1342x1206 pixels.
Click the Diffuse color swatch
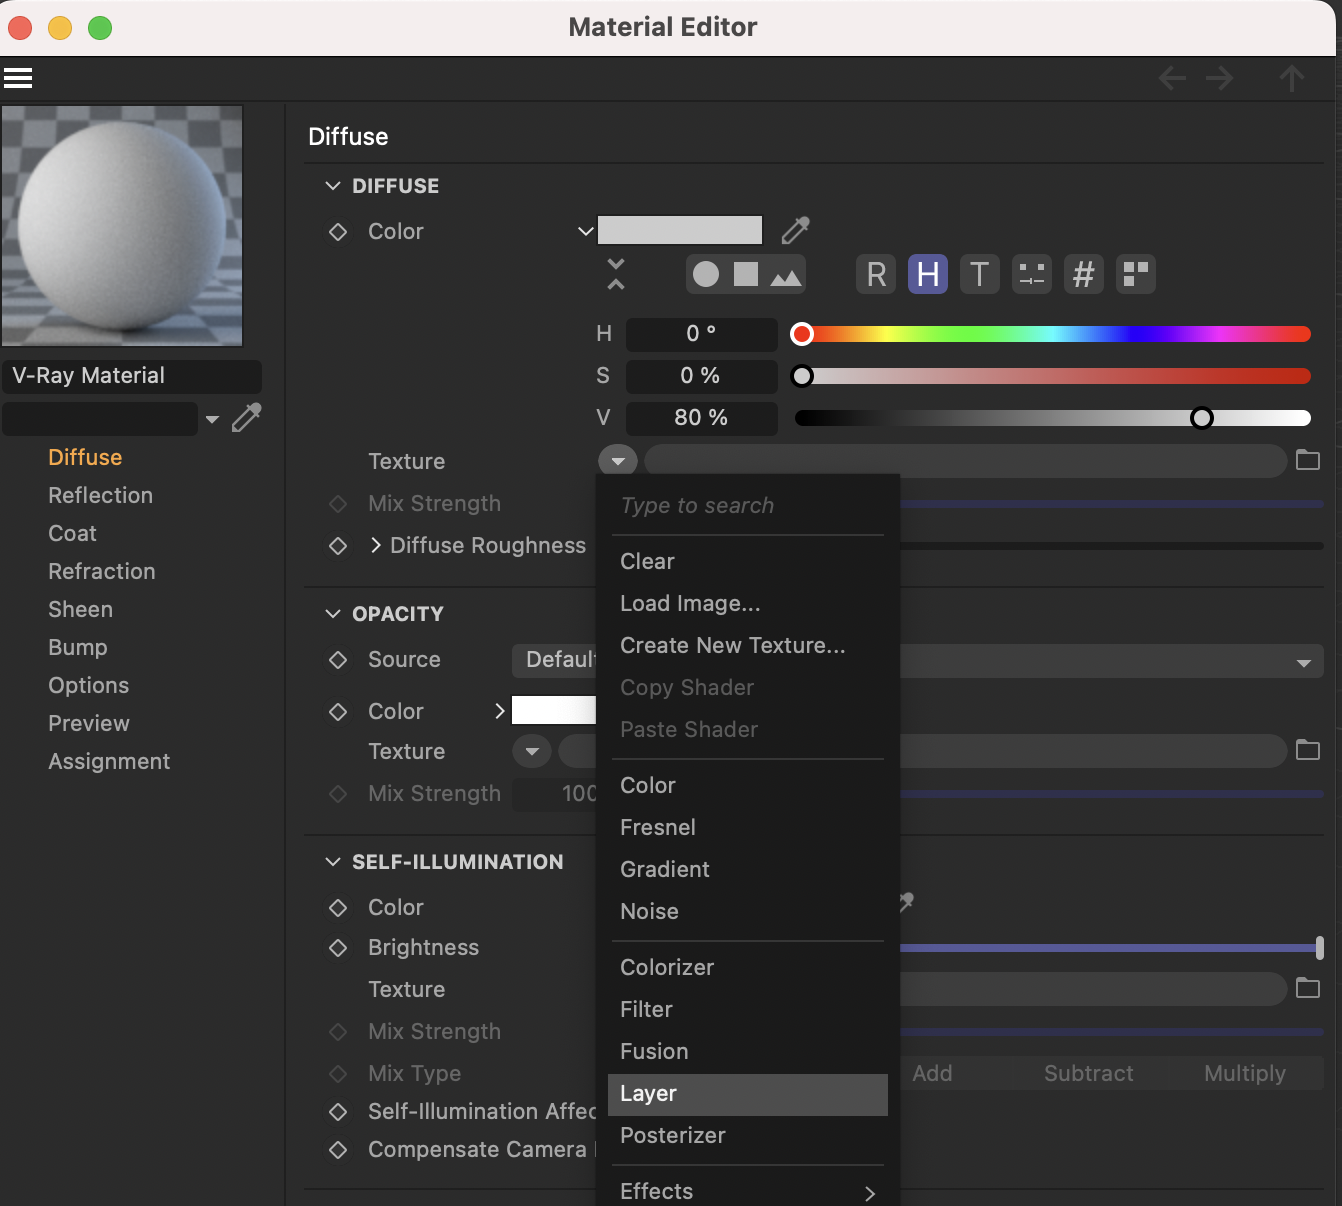click(680, 230)
